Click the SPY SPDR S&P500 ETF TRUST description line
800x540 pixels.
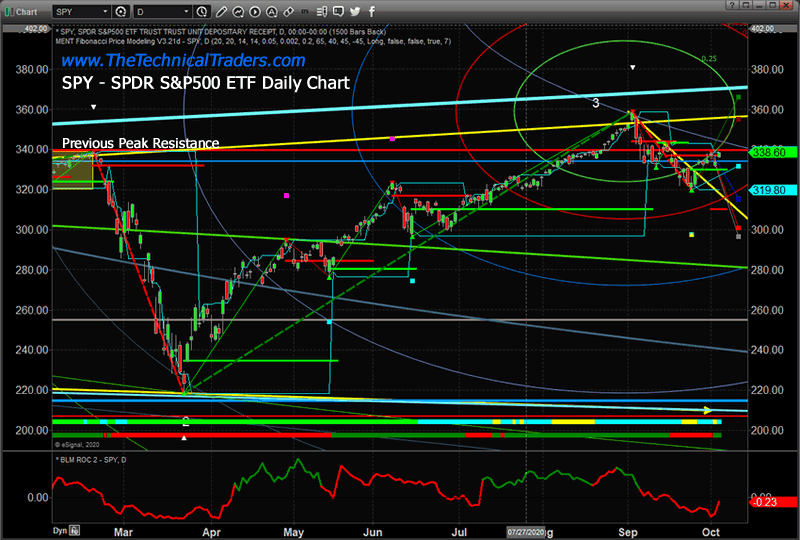(220, 32)
